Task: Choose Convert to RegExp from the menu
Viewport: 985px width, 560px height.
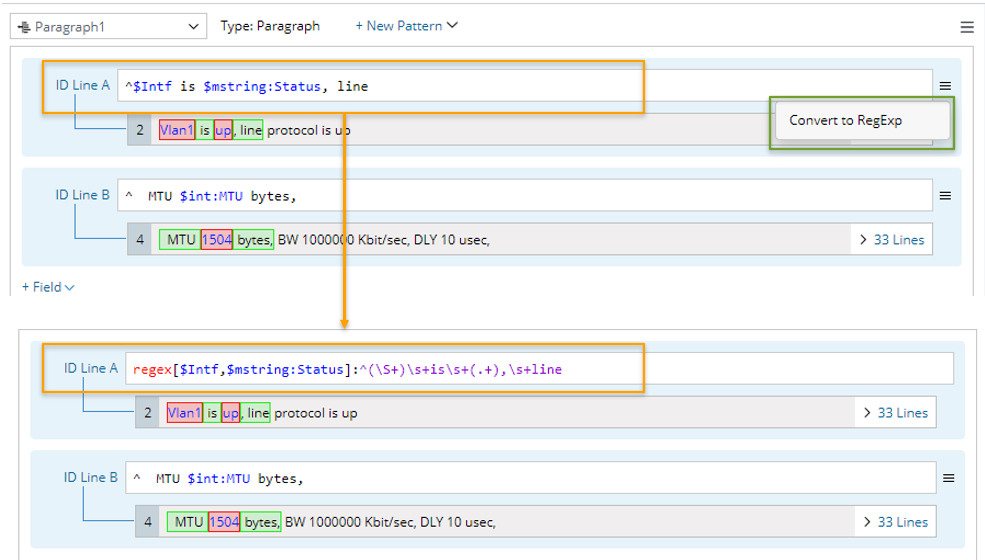Action: (845, 120)
